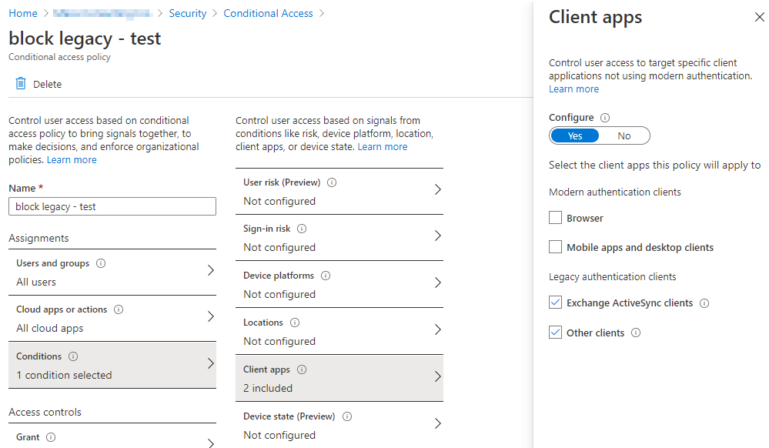Uncheck Exchange ActiveSync clients checkbox
The width and height of the screenshot is (769, 448).
555,302
